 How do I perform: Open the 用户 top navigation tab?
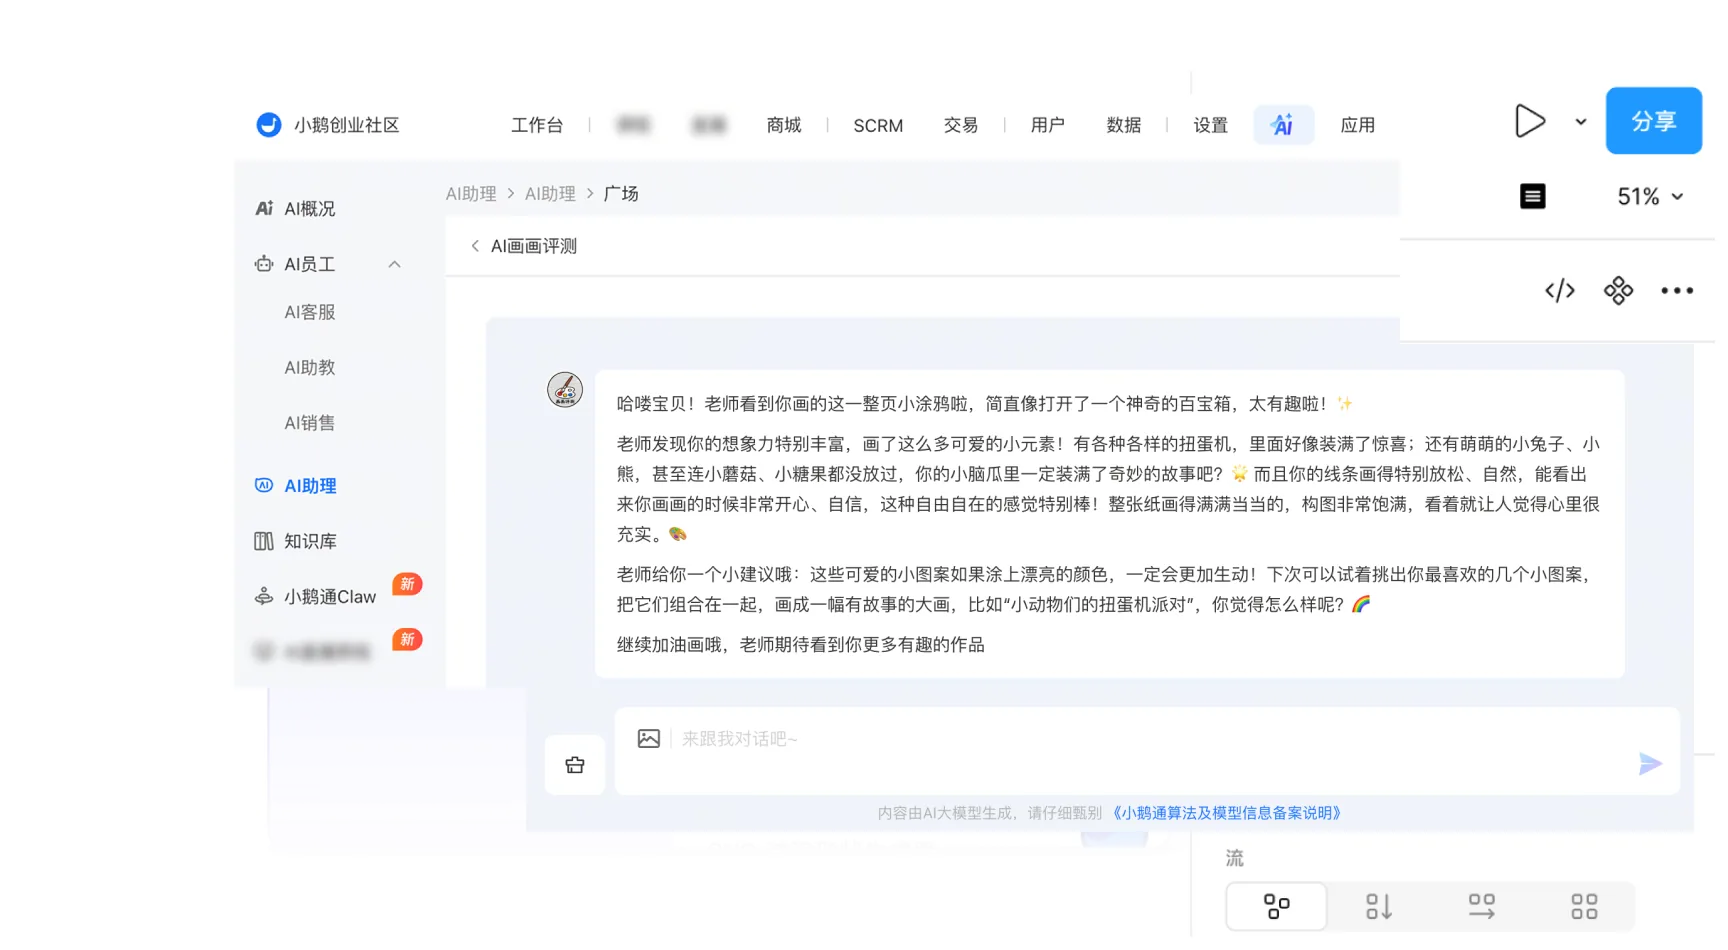pyautogui.click(x=1048, y=126)
